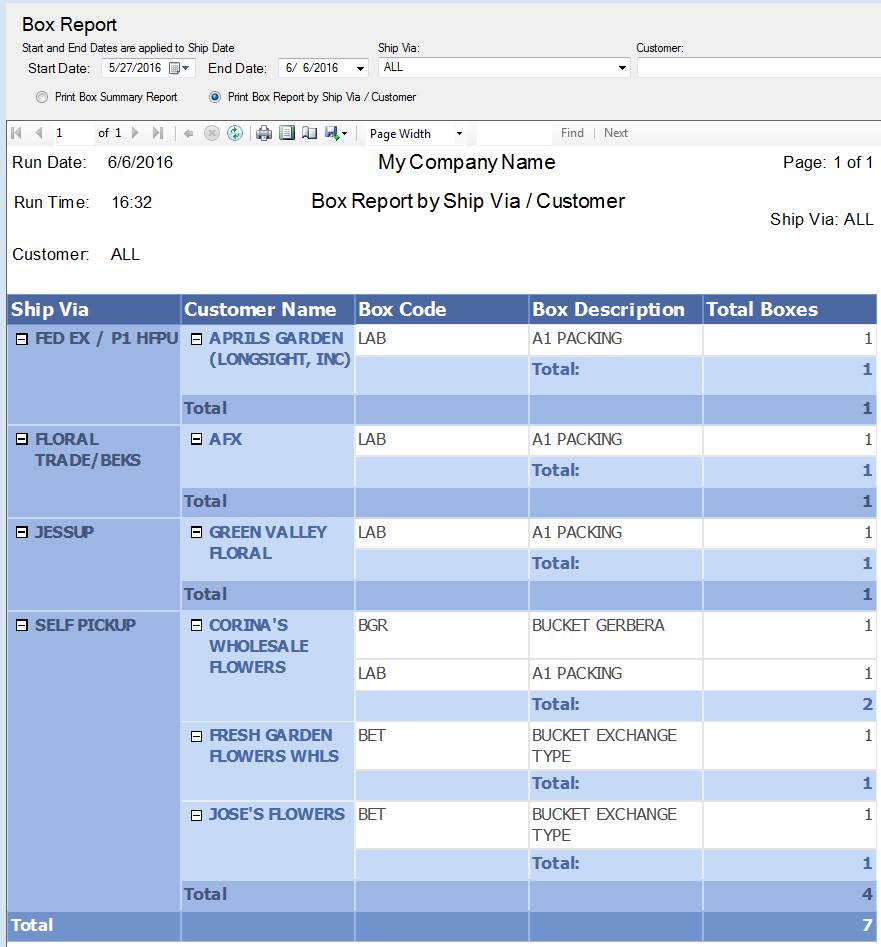Collapse AFX customer rows

click(196, 440)
